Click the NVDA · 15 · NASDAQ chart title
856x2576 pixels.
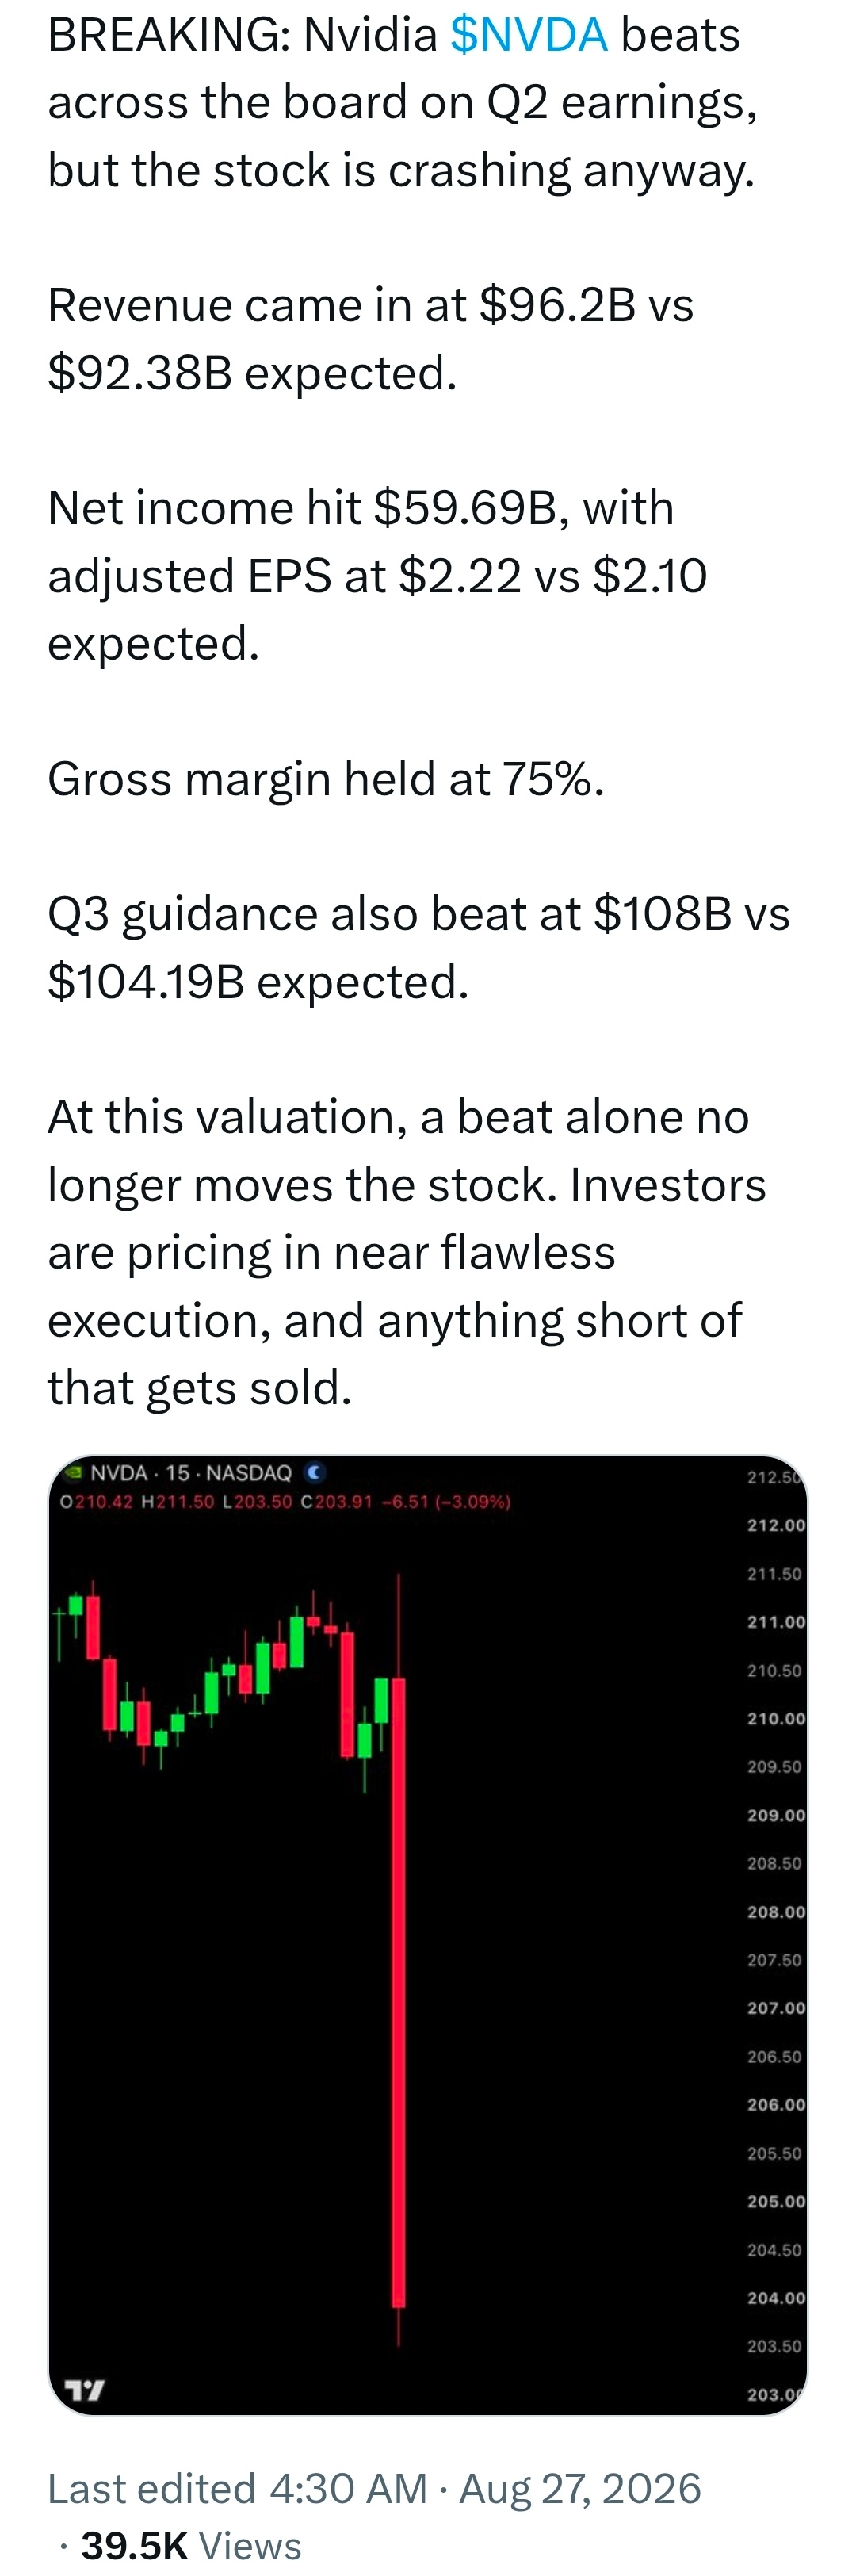[x=191, y=1472]
